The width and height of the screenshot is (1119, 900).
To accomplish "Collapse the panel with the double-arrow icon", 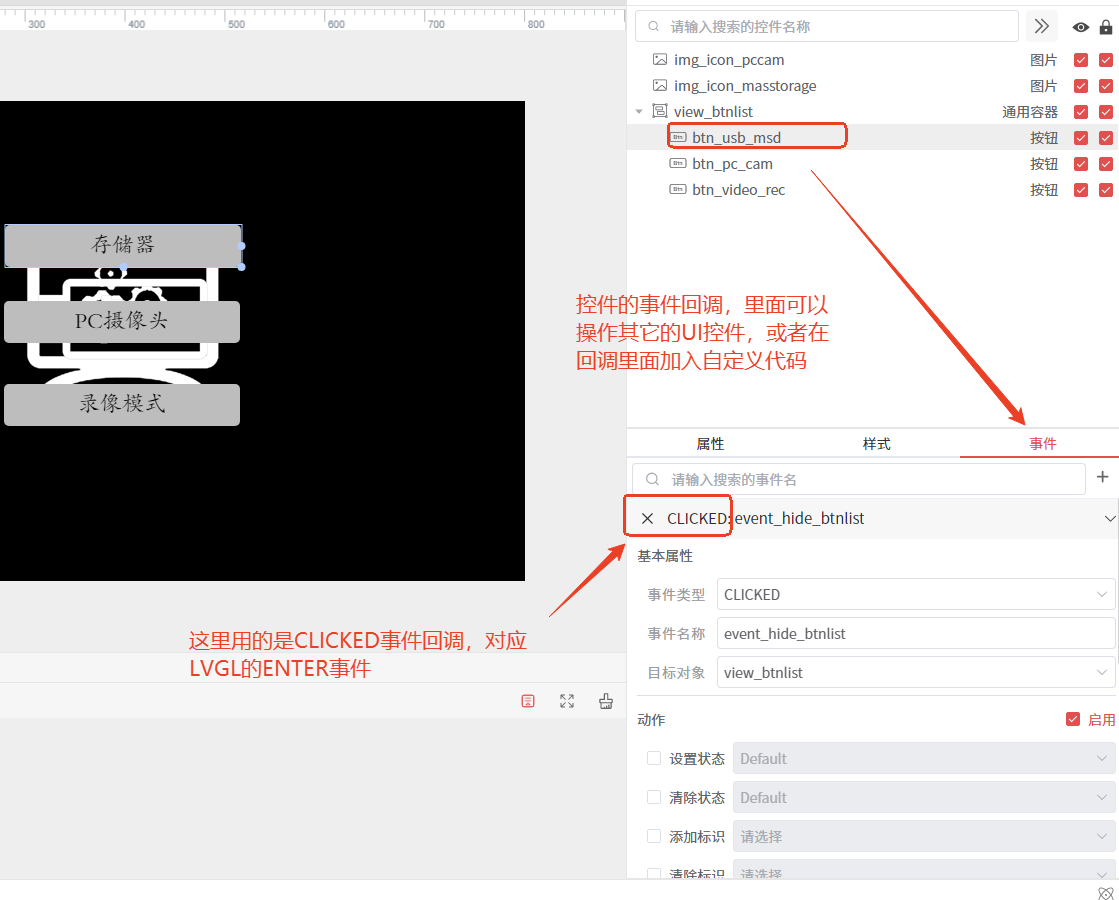I will point(1042,26).
